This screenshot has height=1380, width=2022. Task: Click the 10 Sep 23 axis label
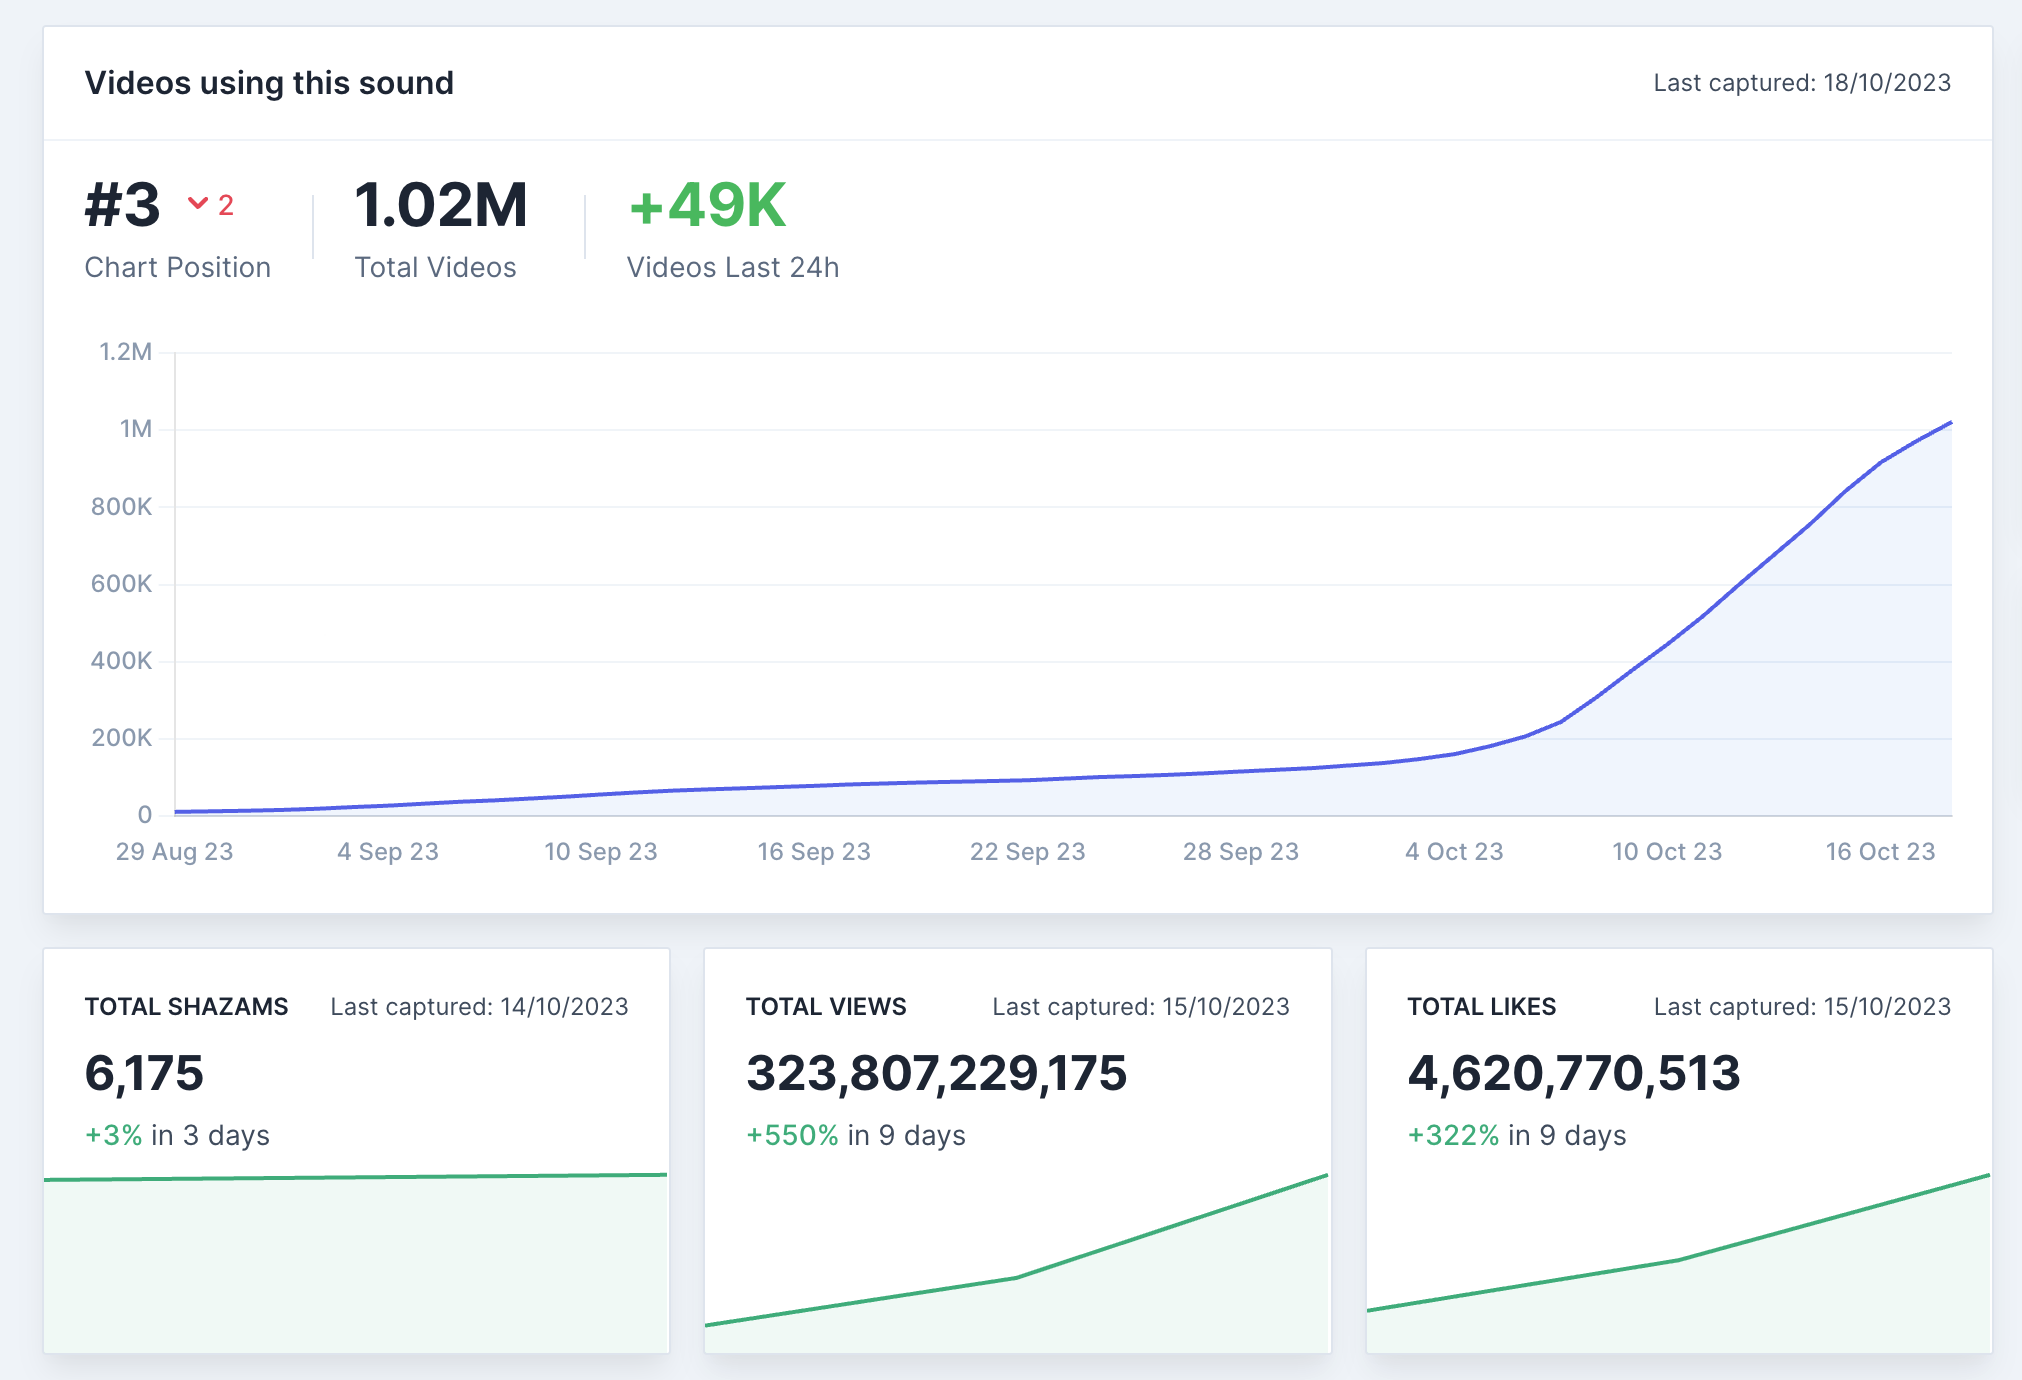pos(600,852)
